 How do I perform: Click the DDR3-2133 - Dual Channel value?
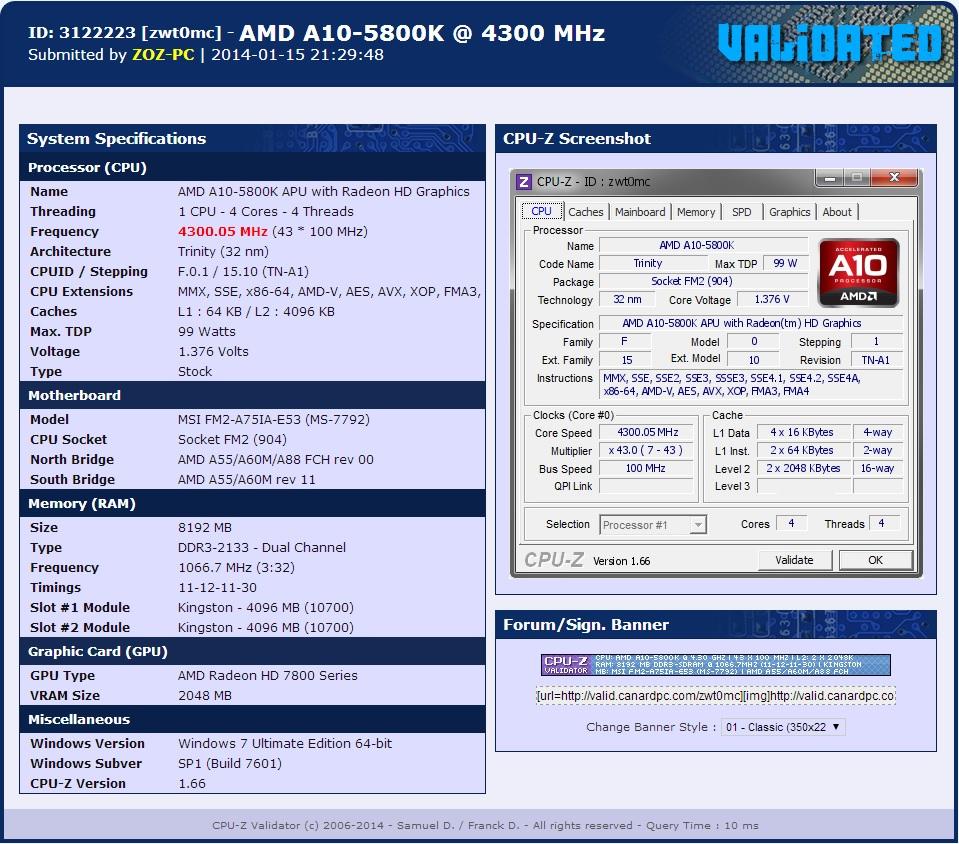(x=262, y=548)
